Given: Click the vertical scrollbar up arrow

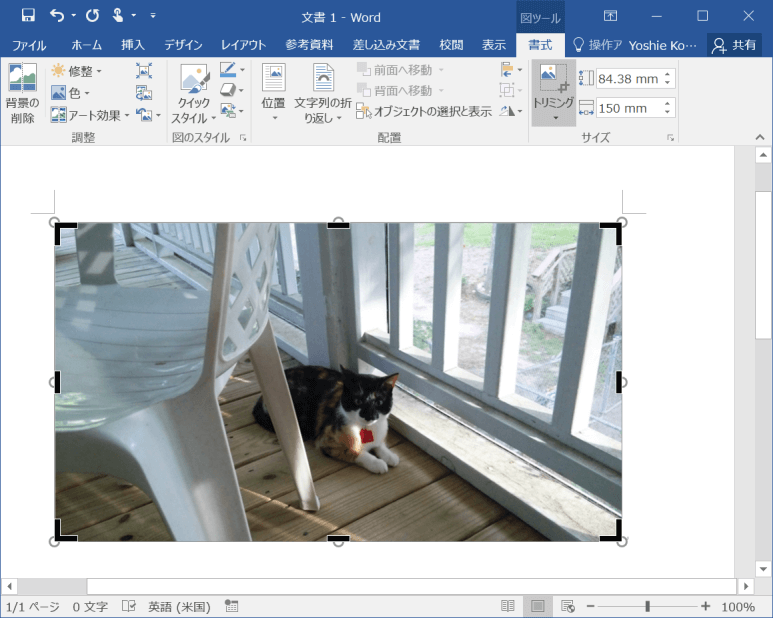Looking at the screenshot, I should pos(763,155).
